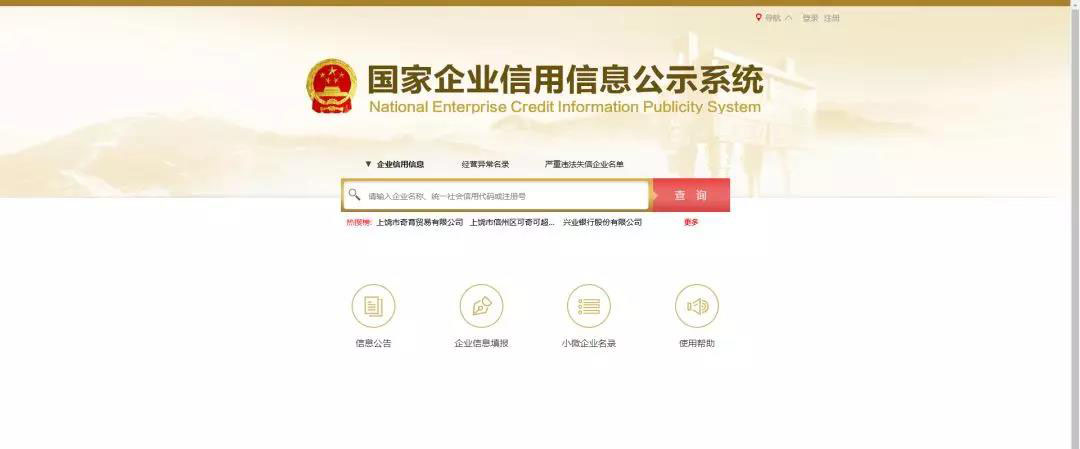Viewport: 1080px width, 449px height.
Task: Open the 使用帮助 megaphone icon
Action: coord(697,306)
